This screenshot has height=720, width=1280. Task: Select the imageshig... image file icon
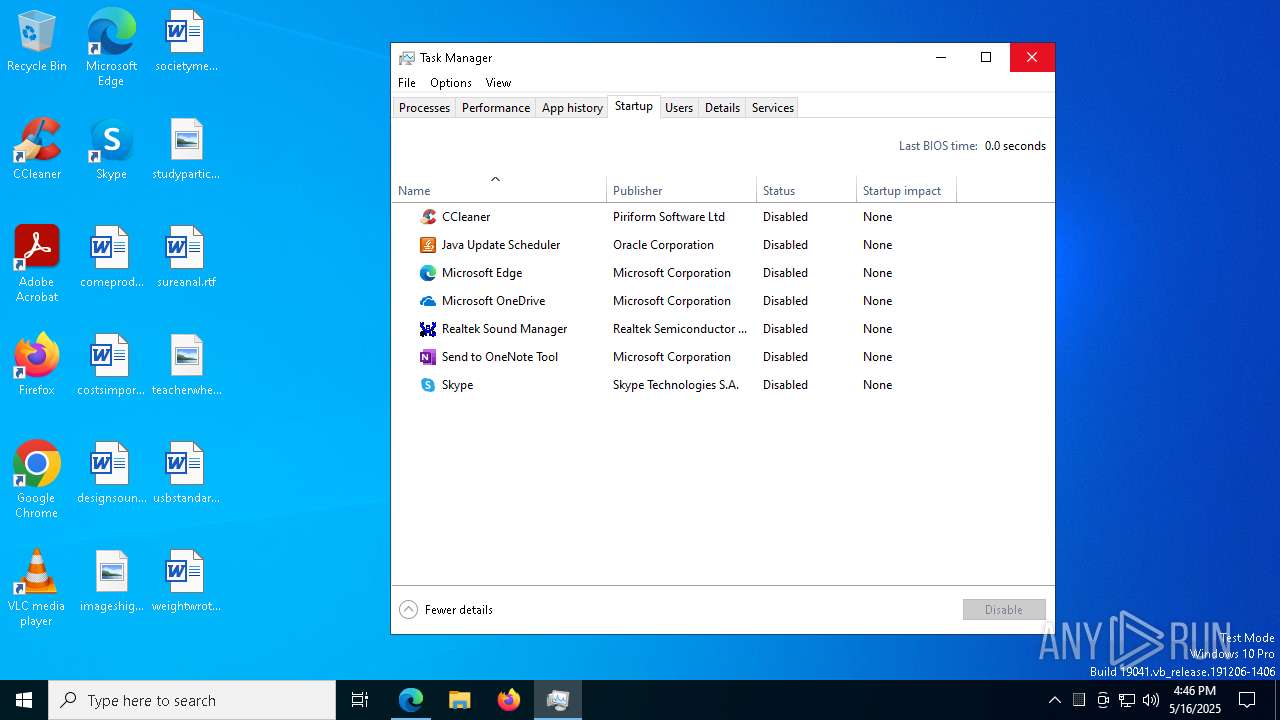click(x=111, y=582)
